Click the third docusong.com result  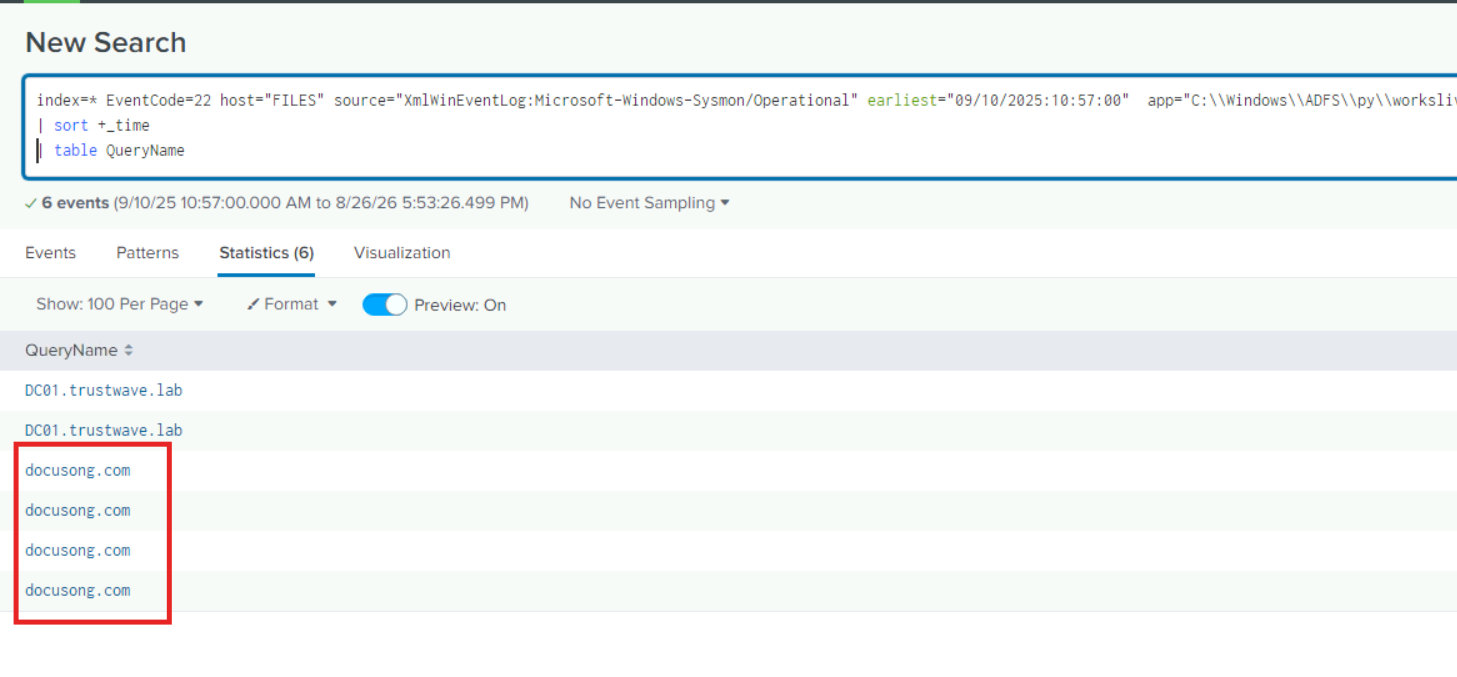coord(78,550)
